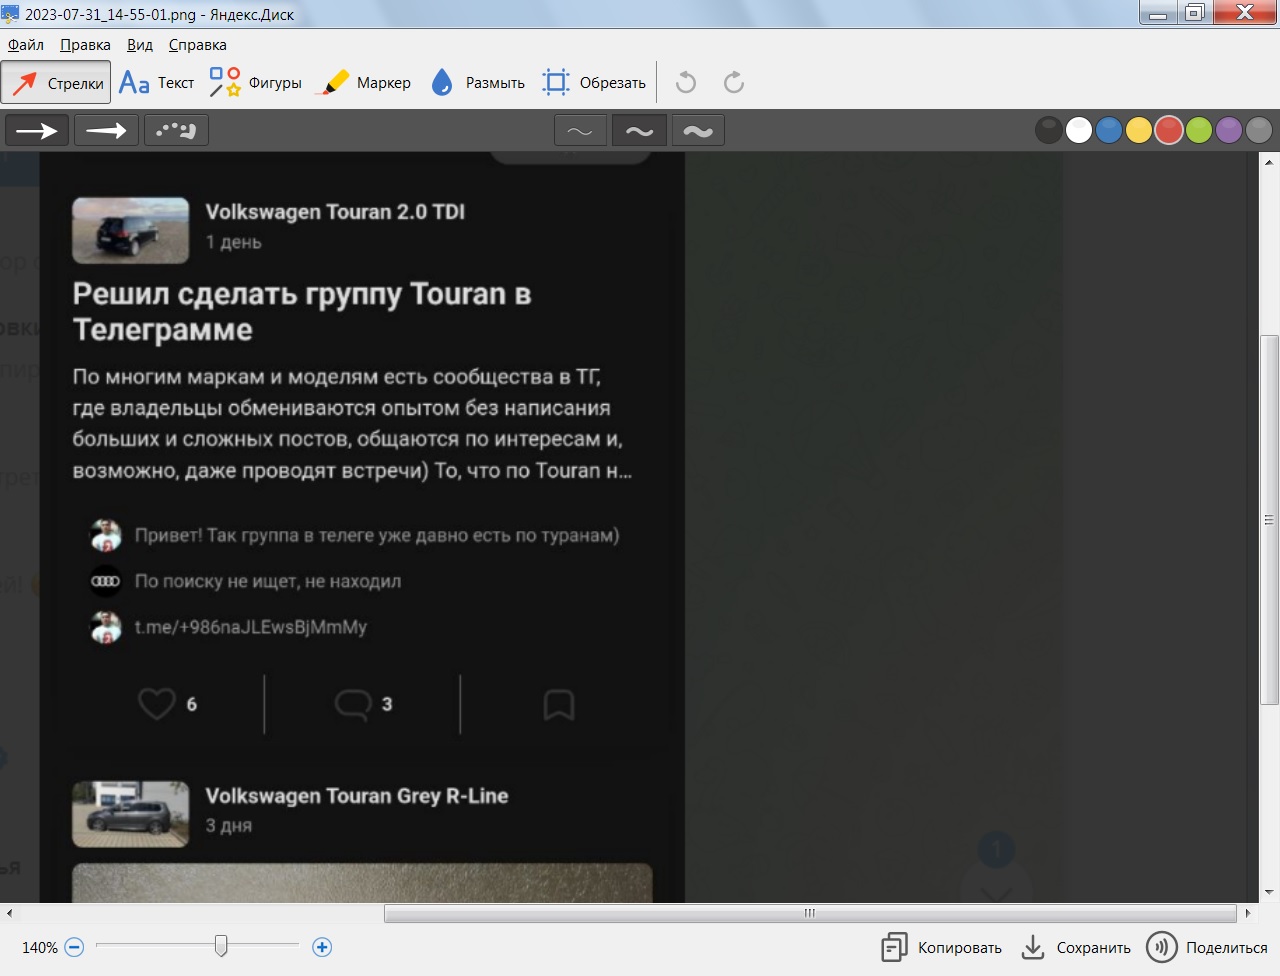Set thick line thickness

click(x=698, y=130)
